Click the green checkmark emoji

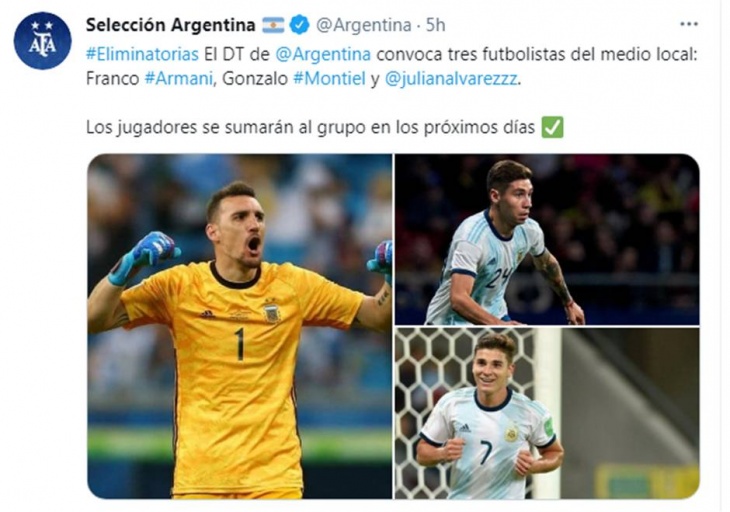point(552,127)
